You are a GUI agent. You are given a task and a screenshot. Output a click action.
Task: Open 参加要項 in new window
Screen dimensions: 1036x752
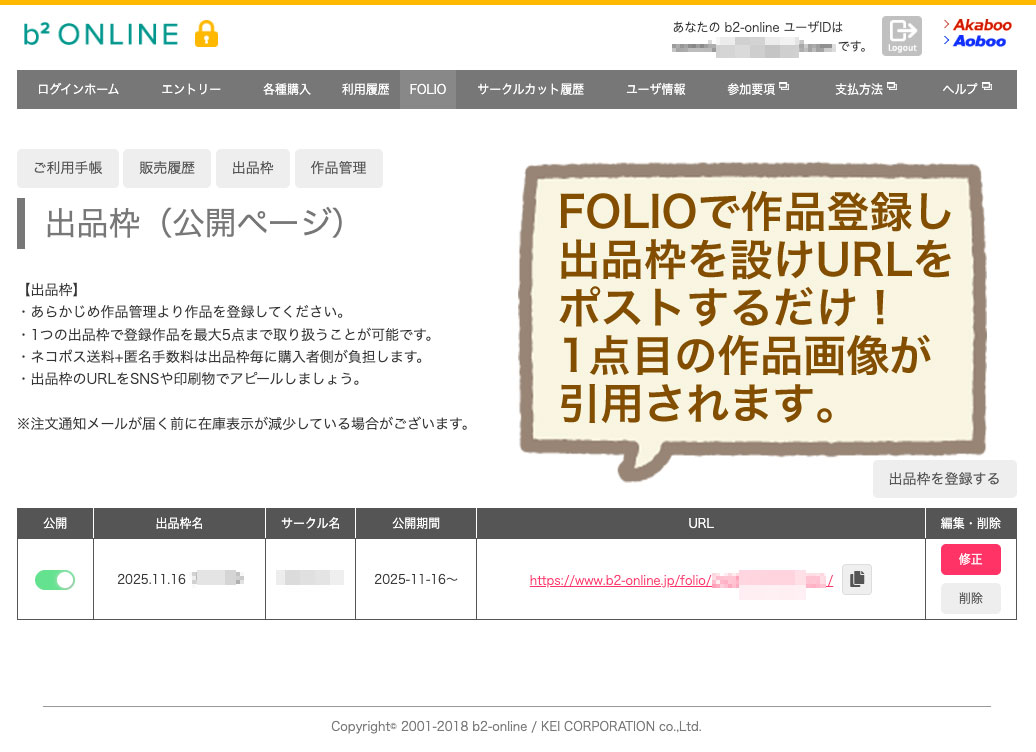click(x=758, y=89)
